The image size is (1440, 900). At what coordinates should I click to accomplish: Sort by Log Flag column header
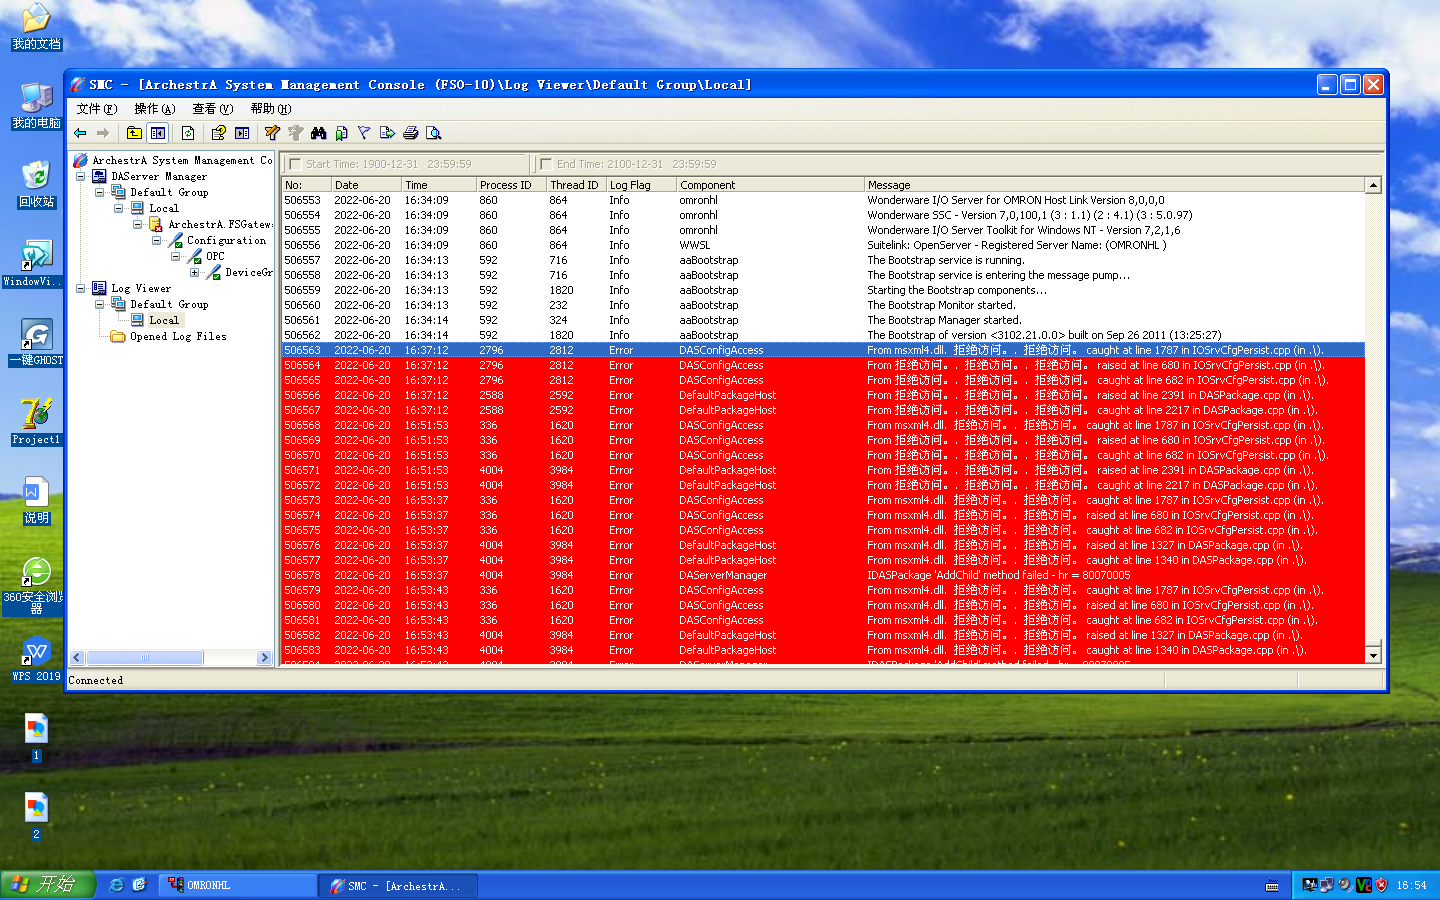click(x=641, y=185)
